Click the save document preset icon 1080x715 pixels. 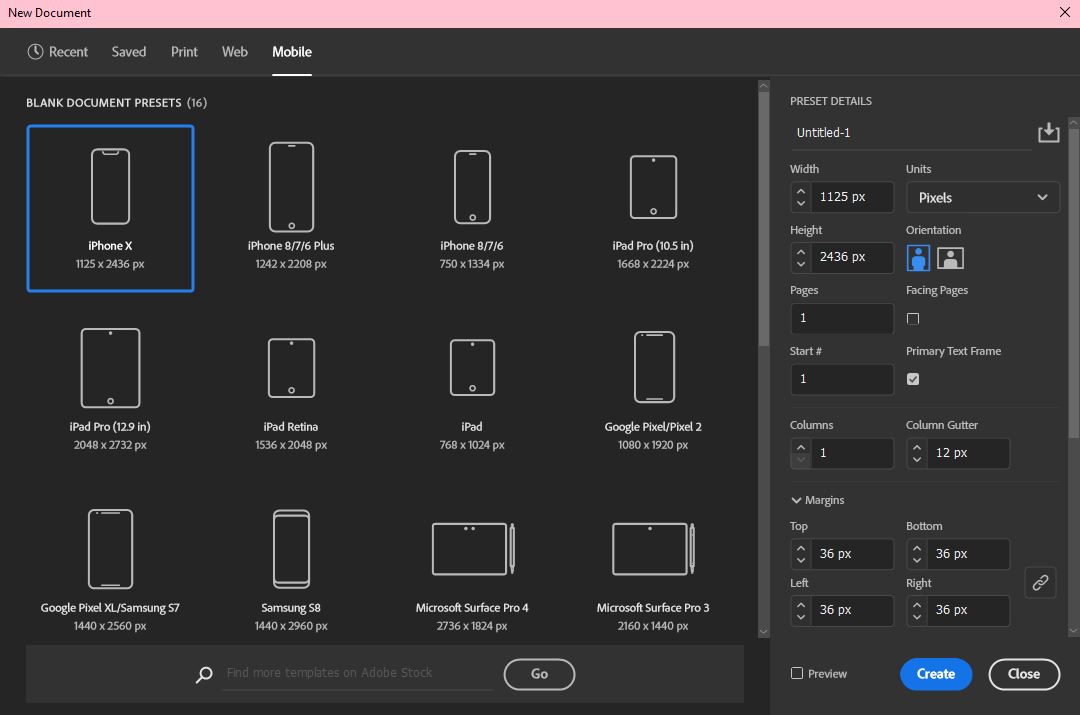click(x=1048, y=132)
